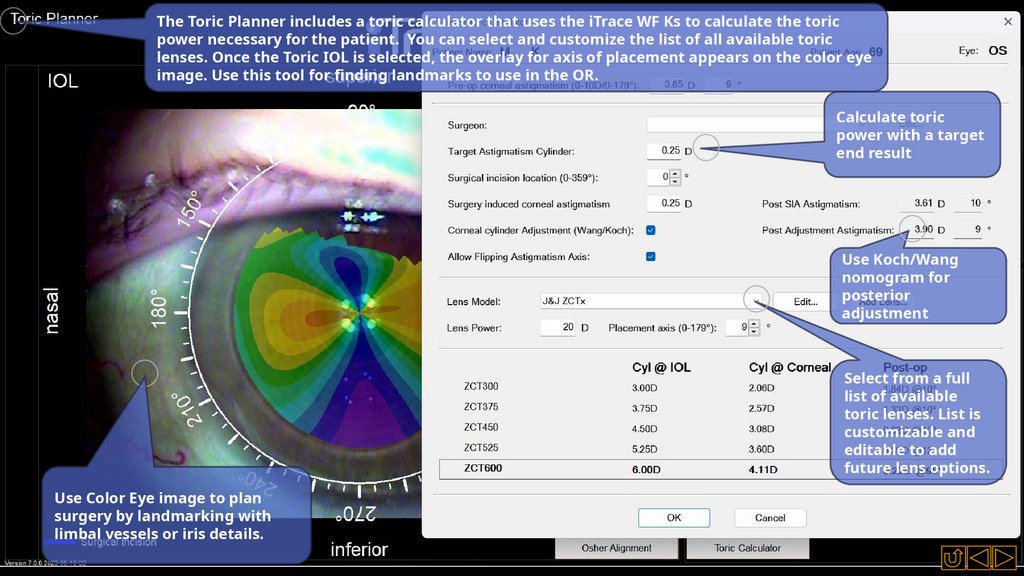Viewport: 1024px width, 576px height.
Task: Click the color eye image with topography overlay
Action: (x=255, y=313)
